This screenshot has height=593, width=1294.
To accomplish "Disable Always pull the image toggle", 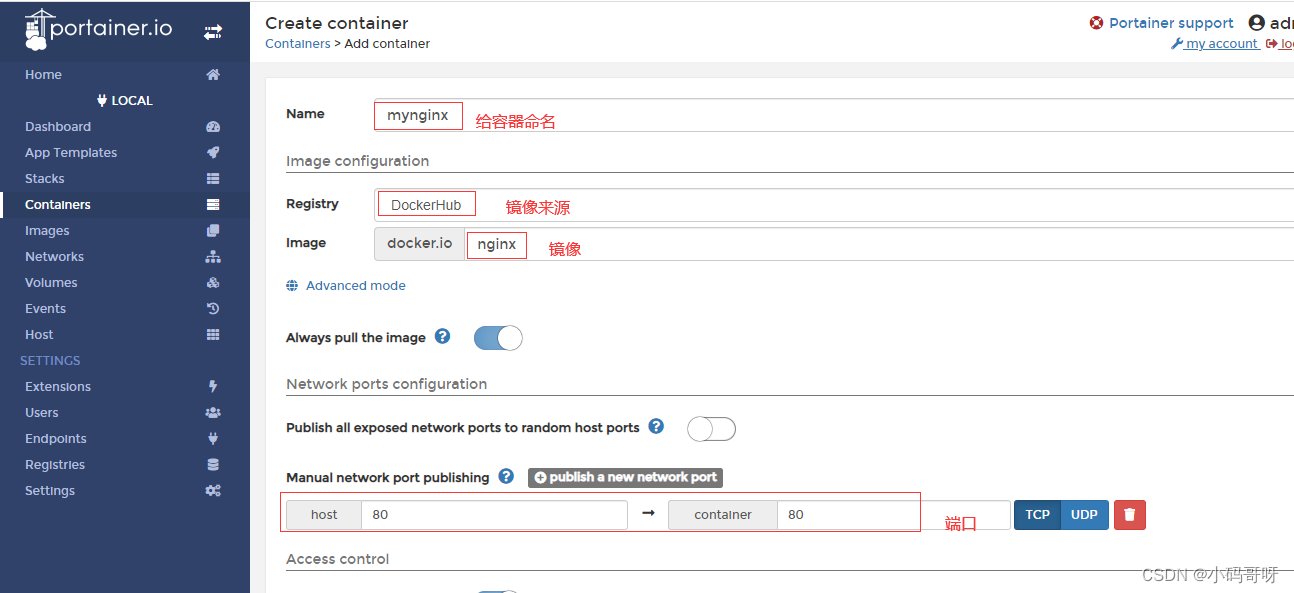I will pyautogui.click(x=498, y=338).
